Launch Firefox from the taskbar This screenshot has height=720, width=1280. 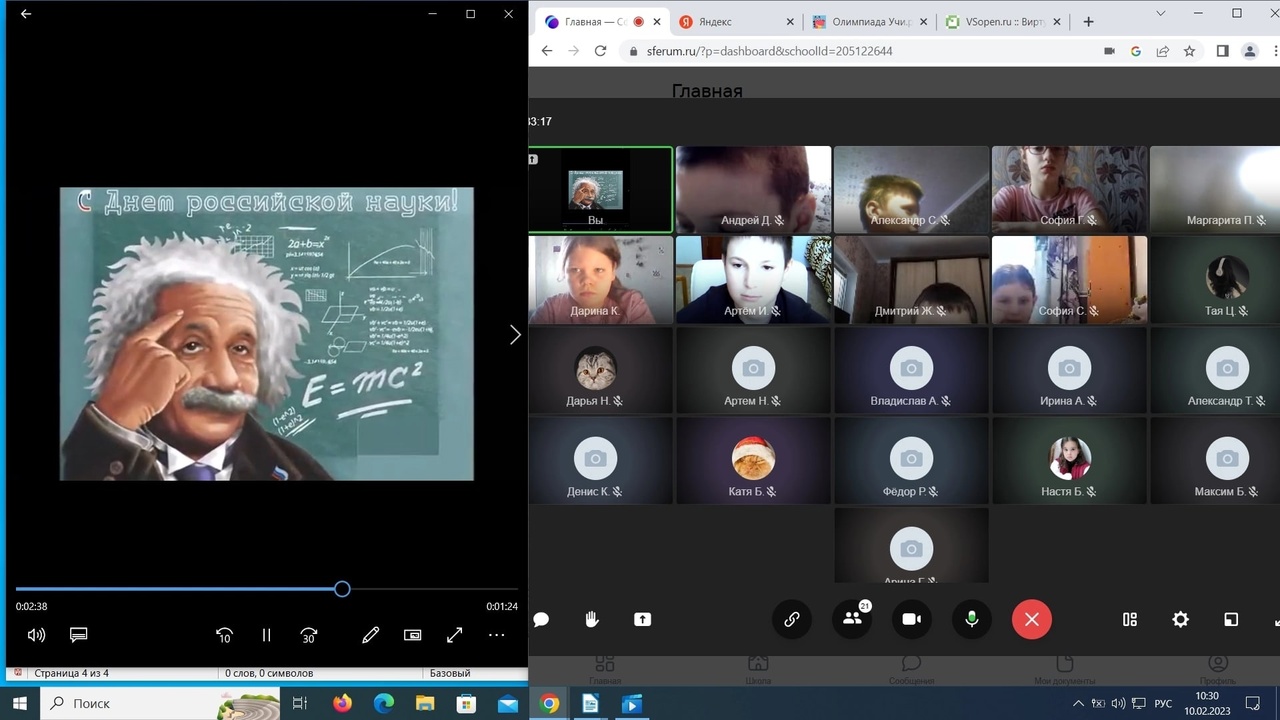(342, 704)
